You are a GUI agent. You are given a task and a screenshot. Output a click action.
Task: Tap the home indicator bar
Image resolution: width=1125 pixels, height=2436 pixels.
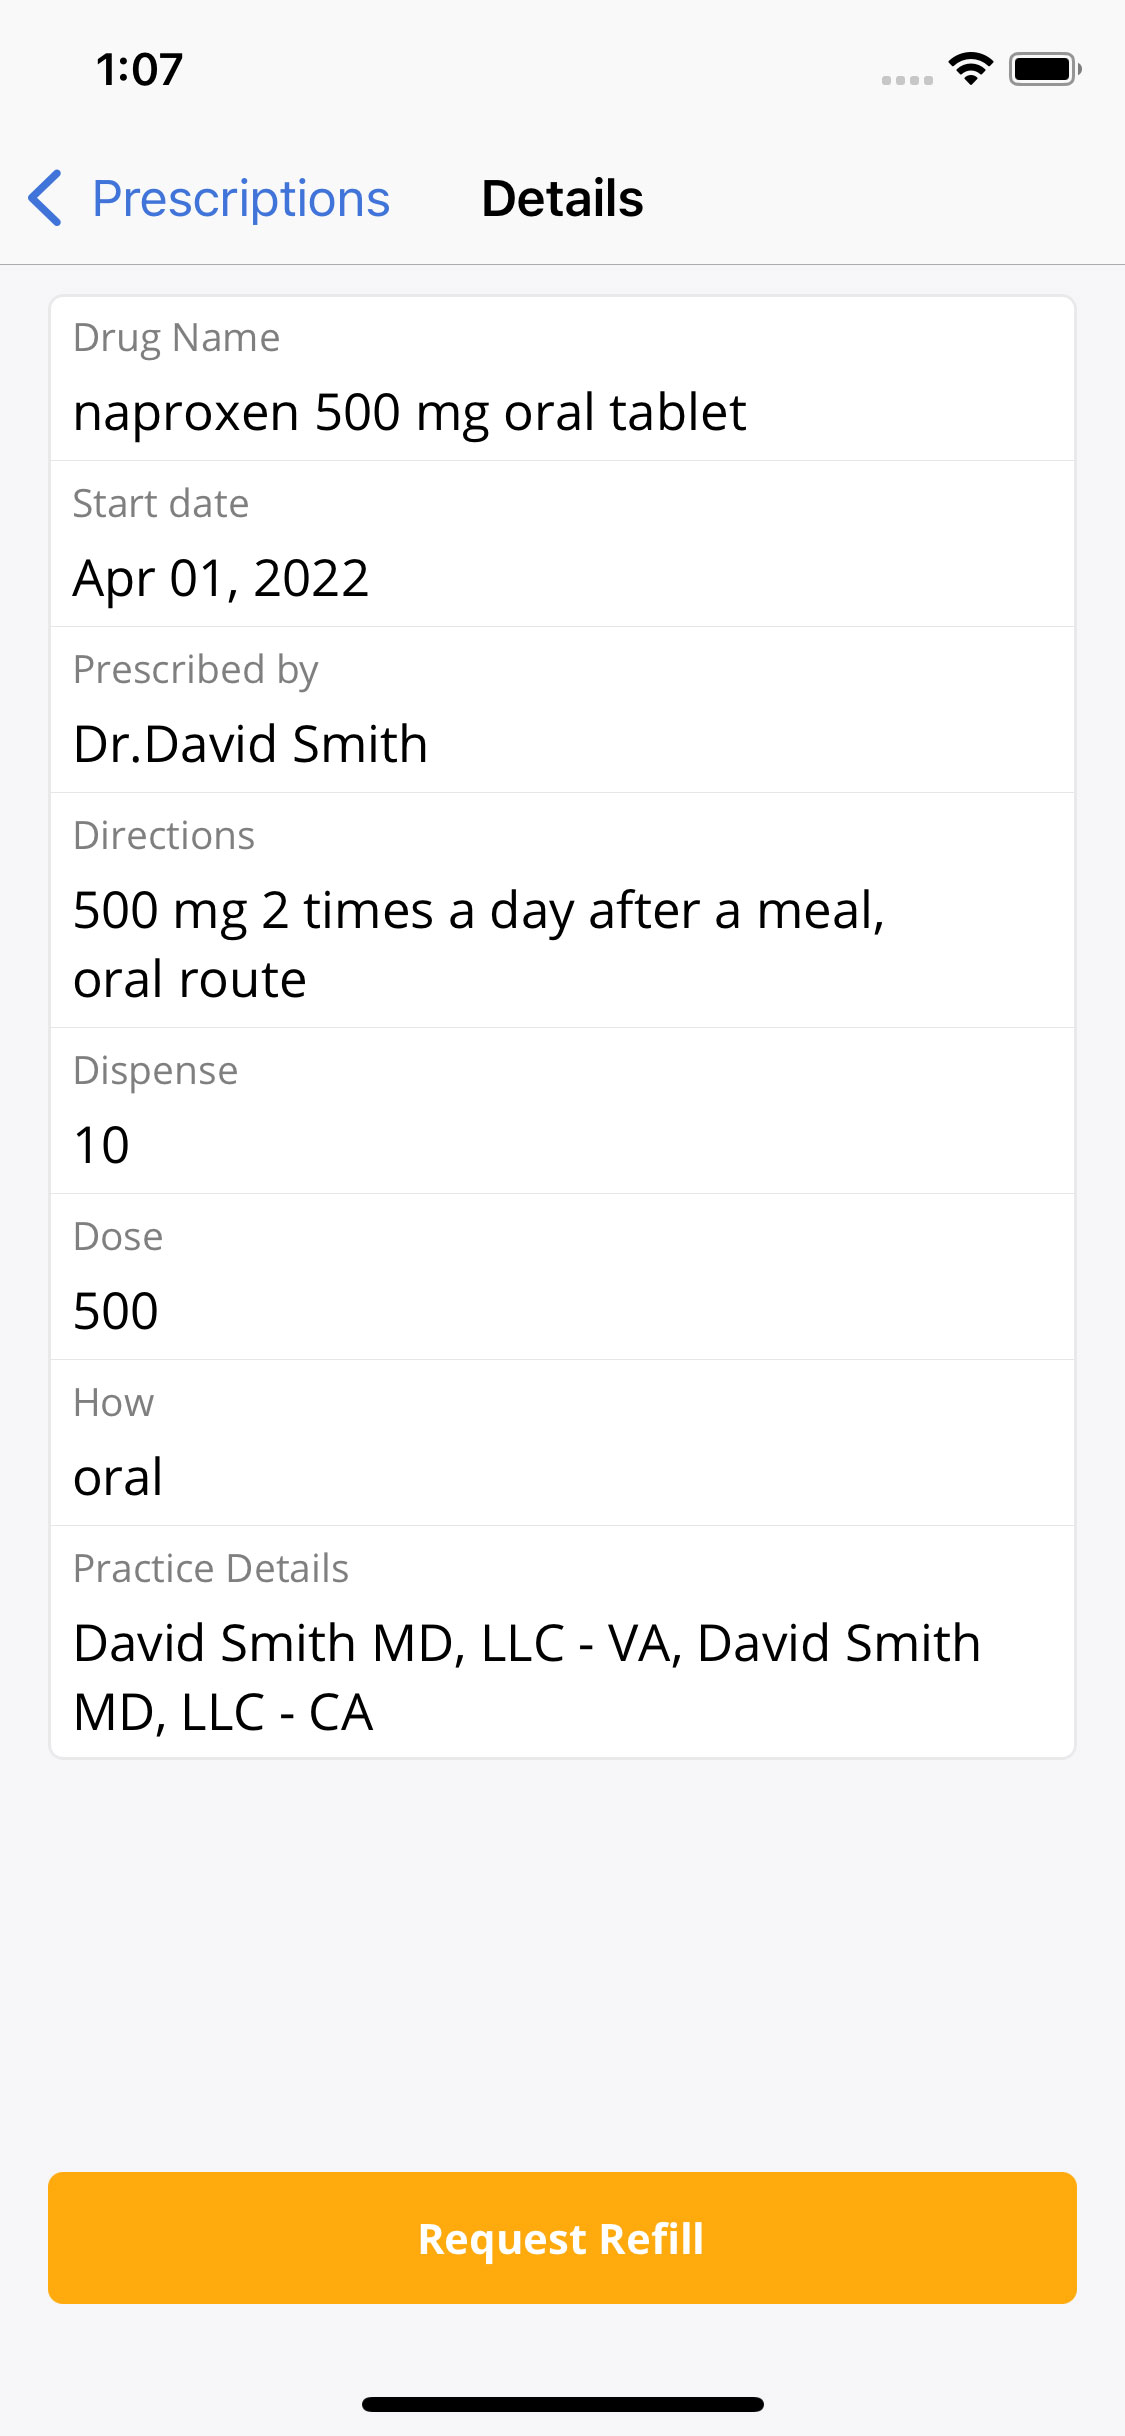562,2404
